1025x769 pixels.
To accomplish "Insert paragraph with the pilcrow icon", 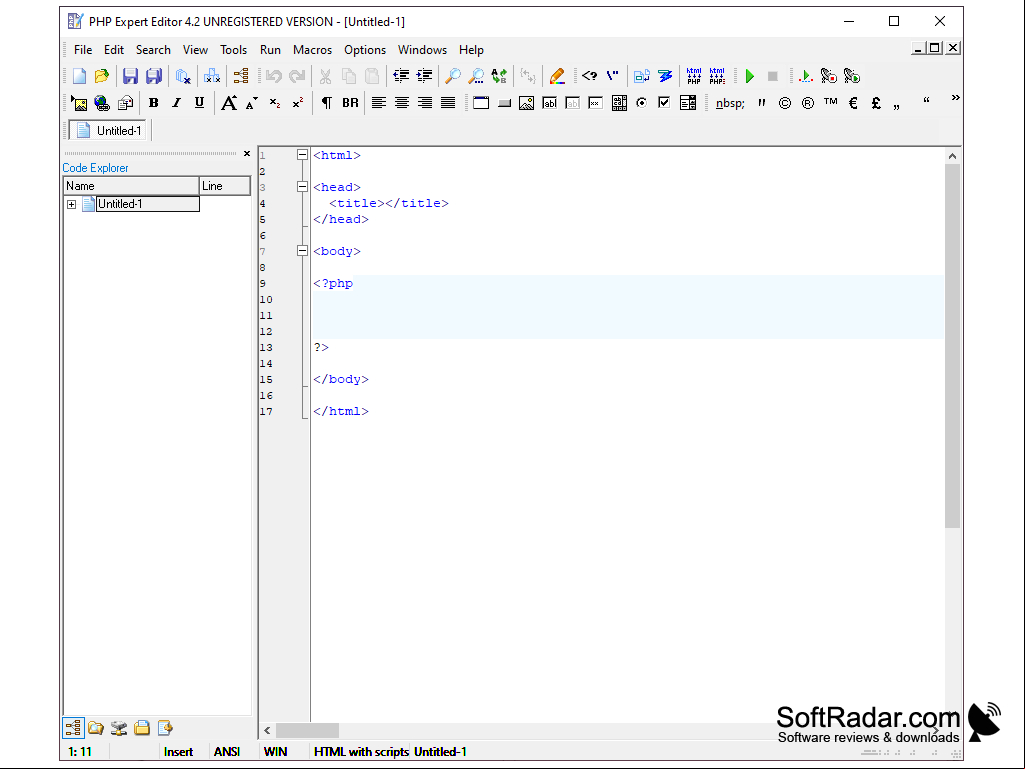I will (x=326, y=103).
